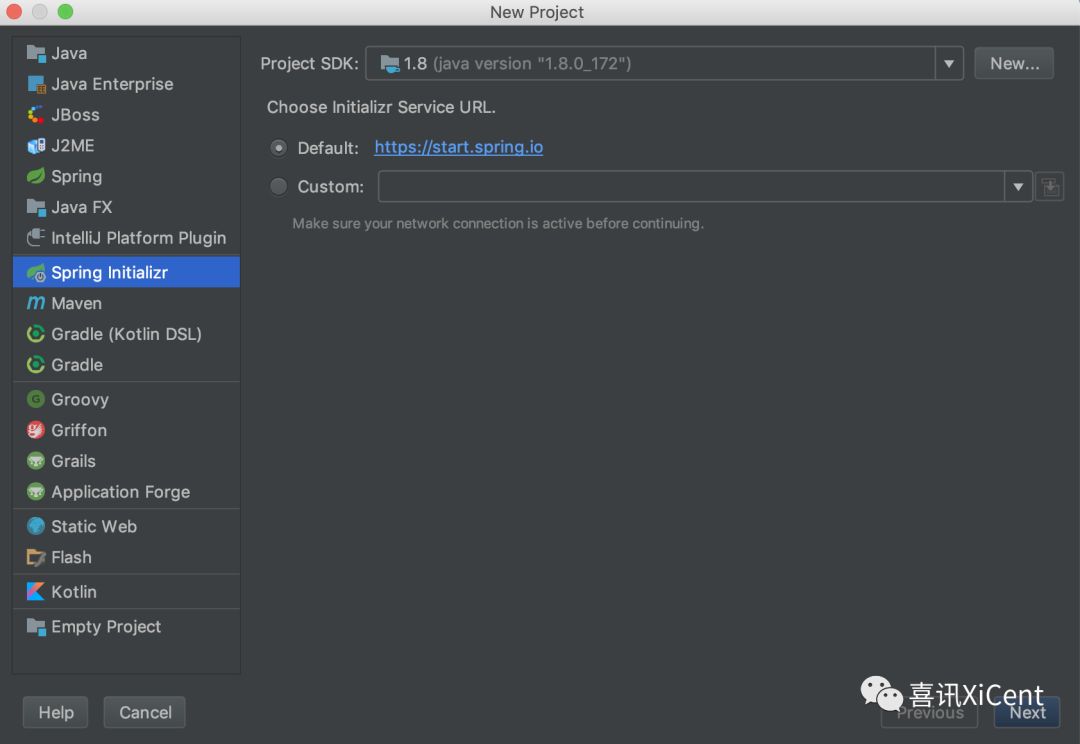Open the Project SDK dropdown arrow
The height and width of the screenshot is (744, 1080).
pyautogui.click(x=949, y=64)
